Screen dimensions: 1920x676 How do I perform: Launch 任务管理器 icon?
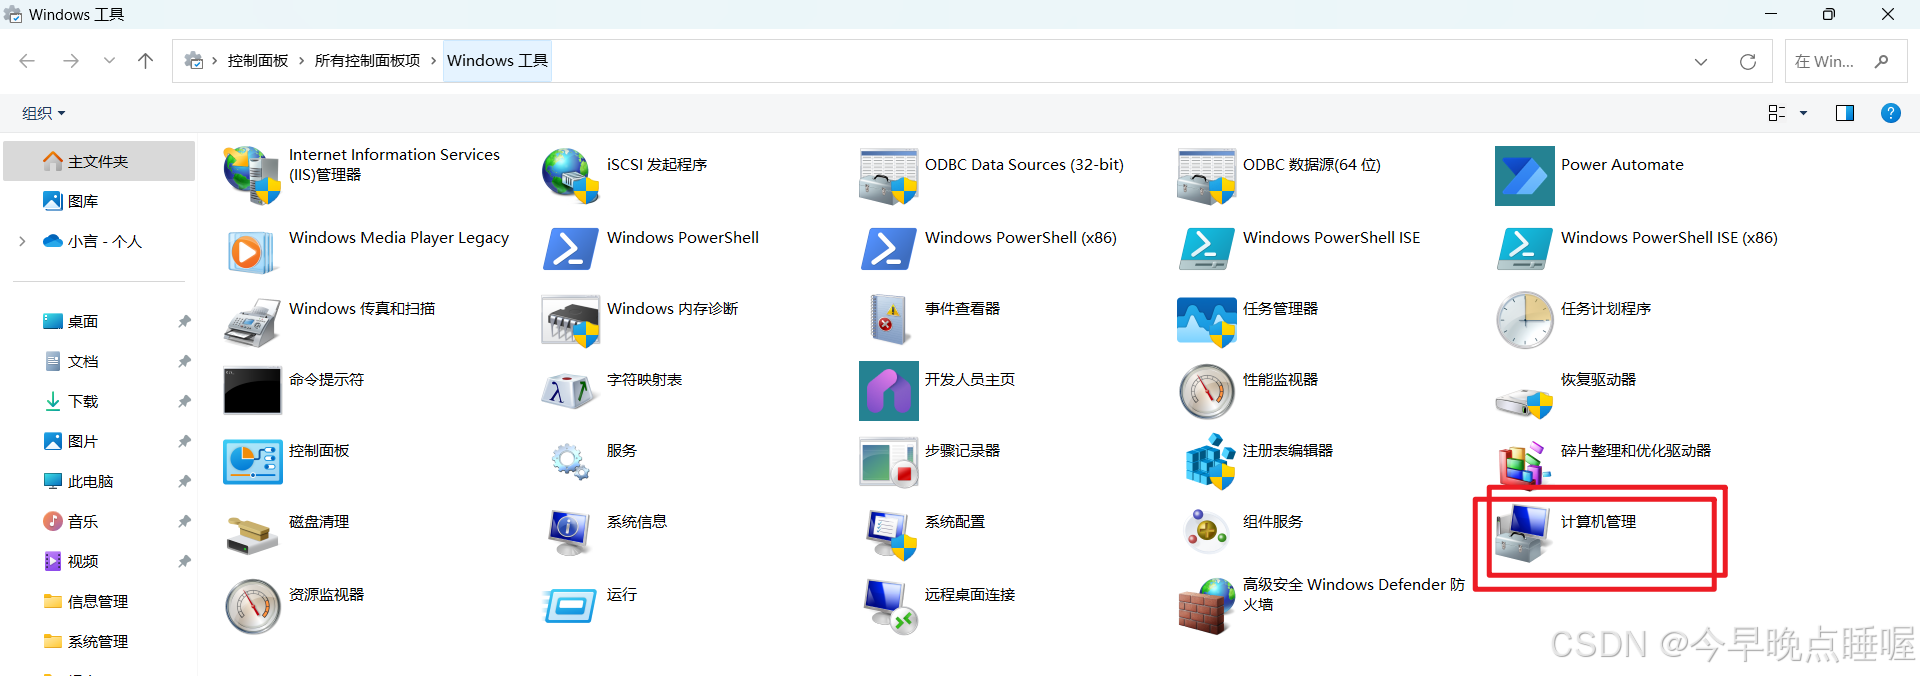[x=1206, y=320]
